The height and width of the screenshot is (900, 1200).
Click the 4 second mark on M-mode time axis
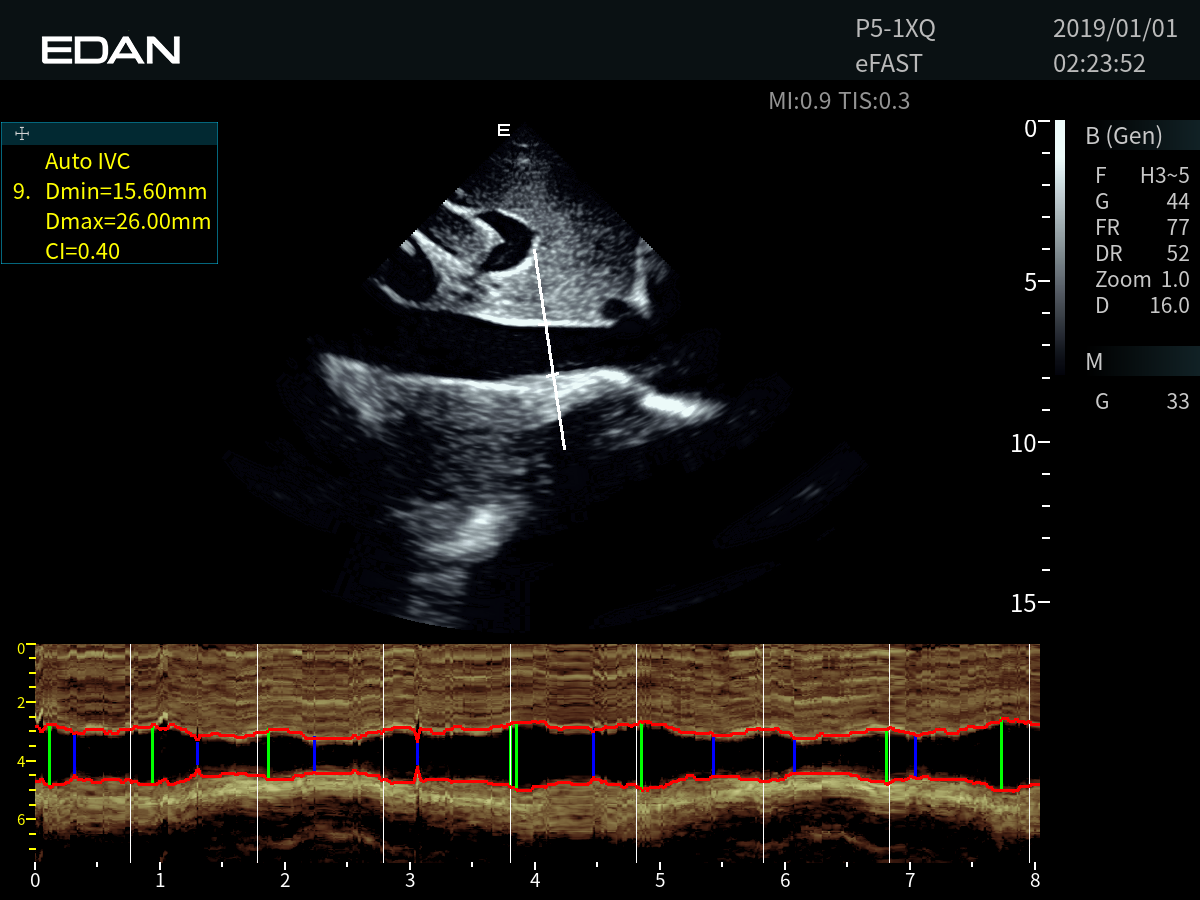coord(535,880)
